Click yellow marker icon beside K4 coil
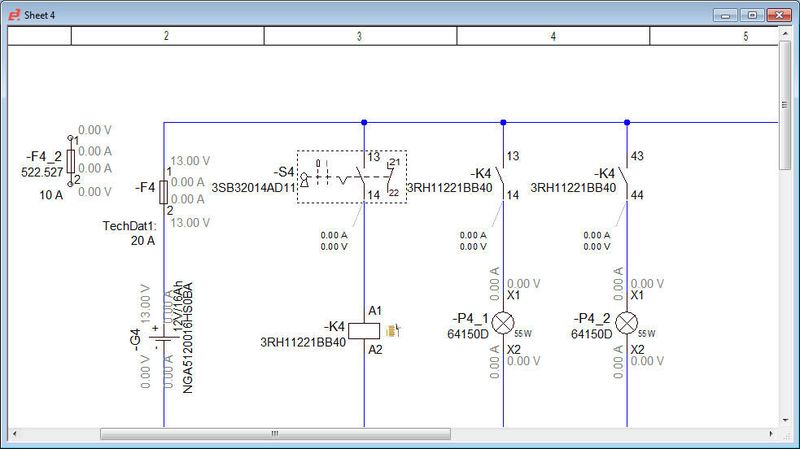 point(393,329)
